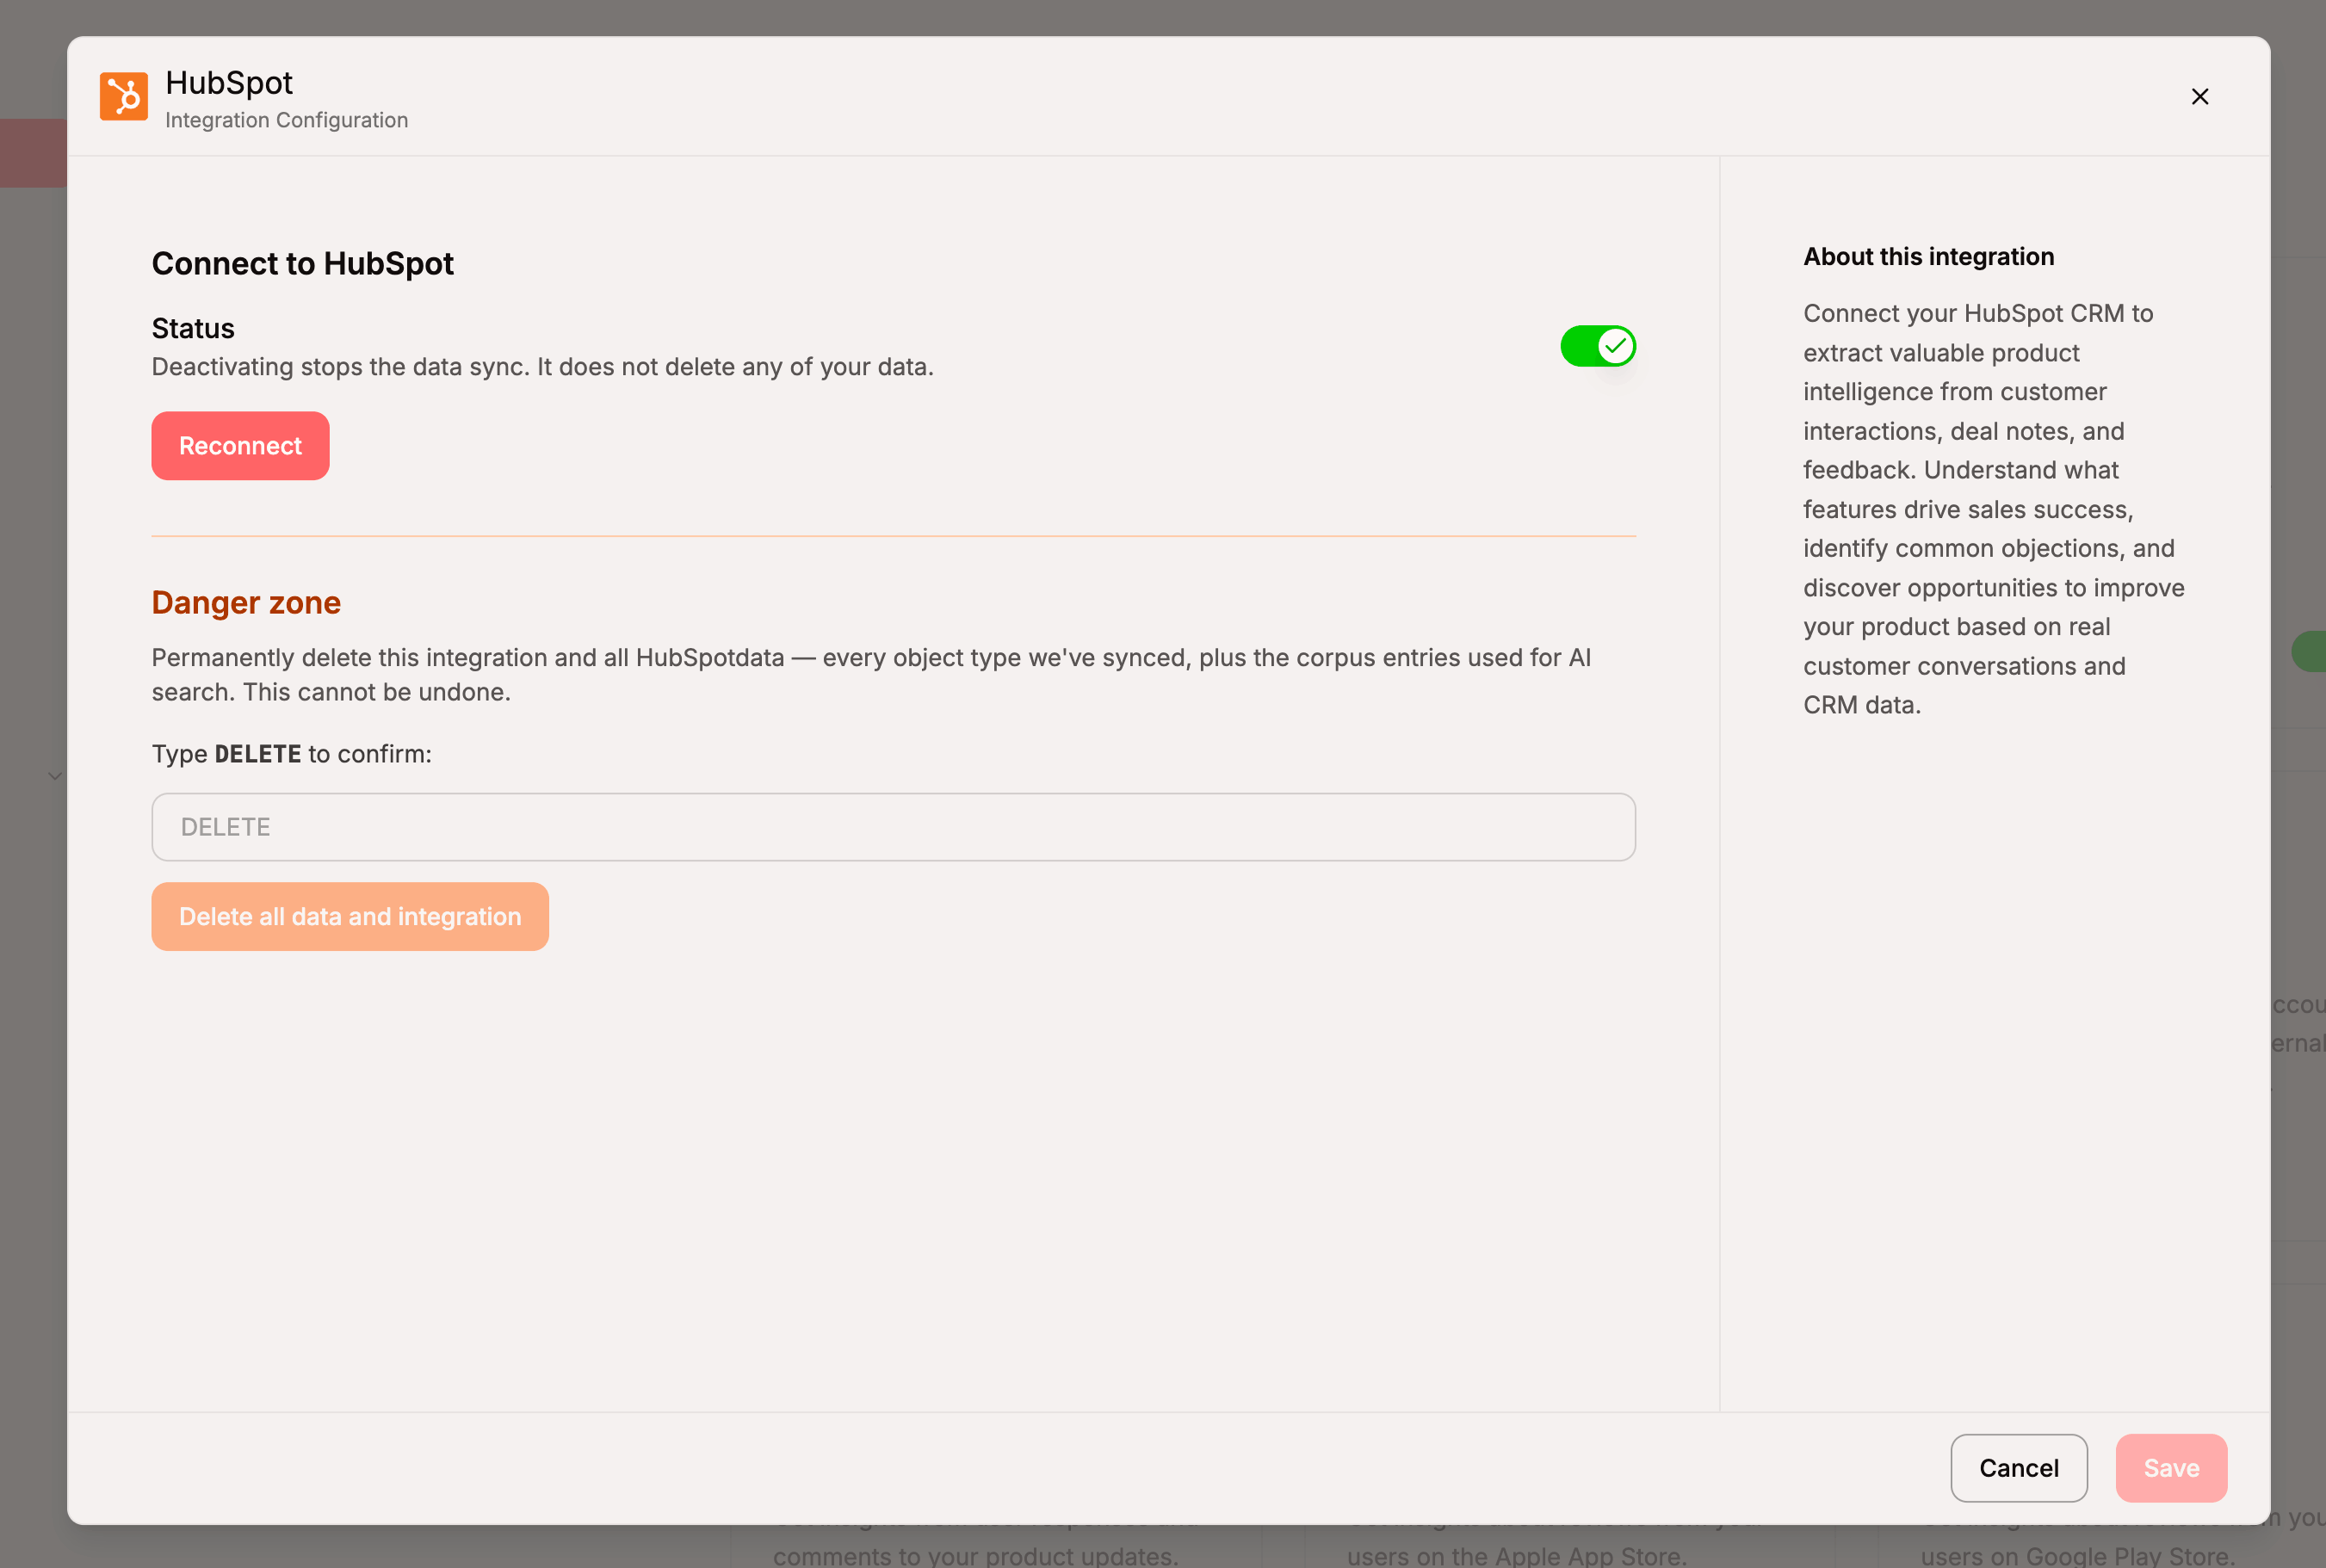
Task: Expand the chevron behind the dialog
Action: 55,775
